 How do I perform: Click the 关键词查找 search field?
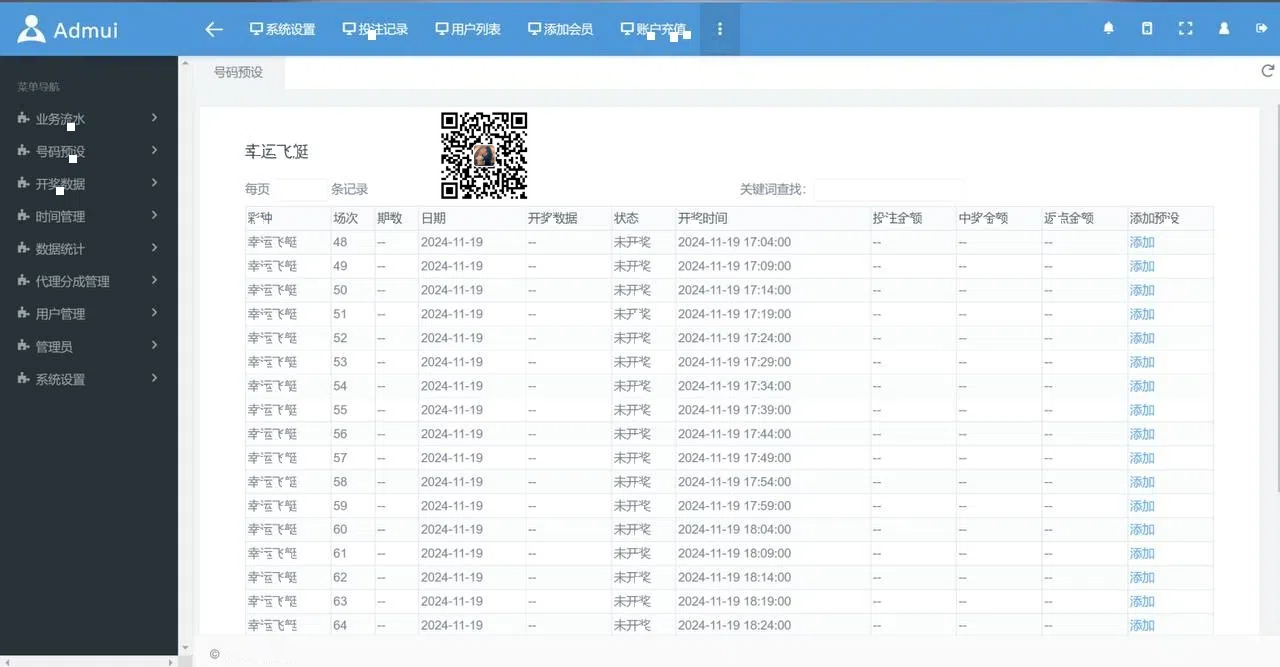pyautogui.click(x=888, y=189)
